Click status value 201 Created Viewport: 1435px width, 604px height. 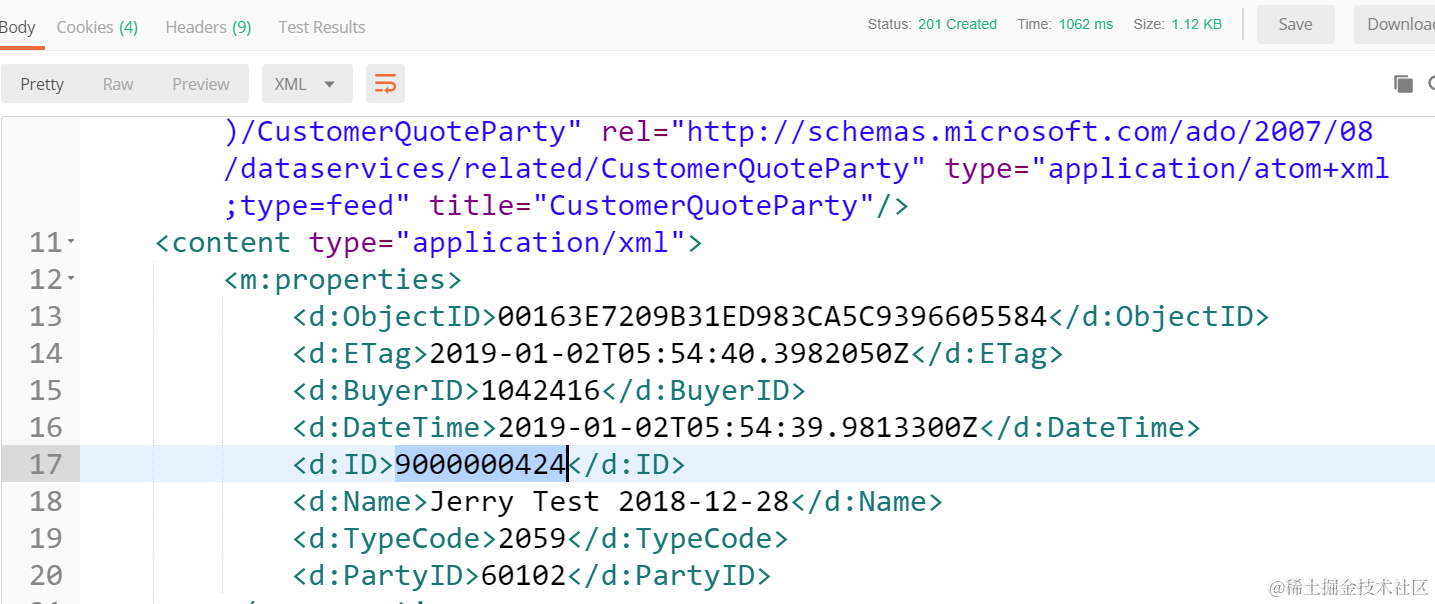coord(957,24)
